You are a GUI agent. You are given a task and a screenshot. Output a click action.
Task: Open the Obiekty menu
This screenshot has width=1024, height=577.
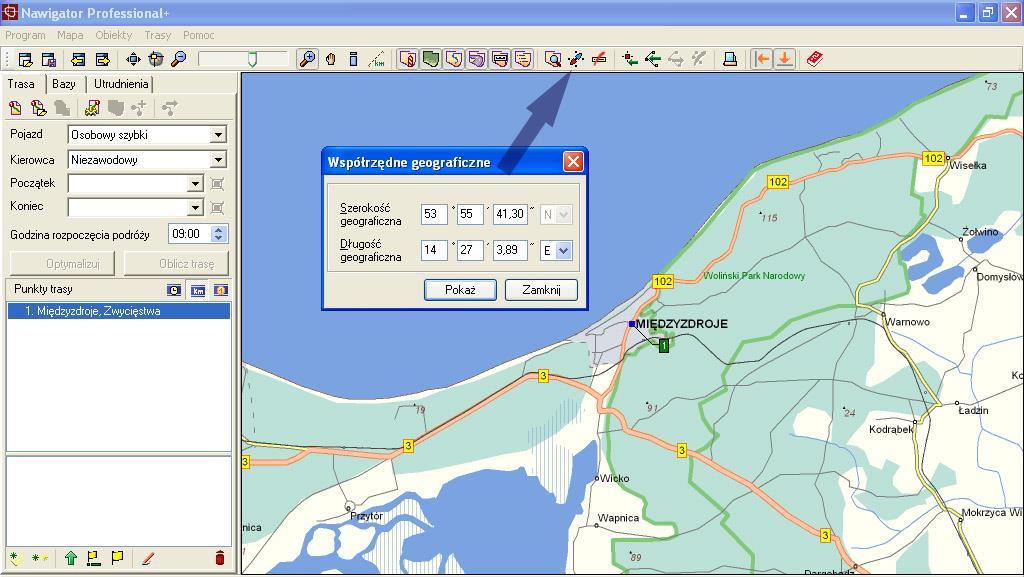(x=114, y=35)
